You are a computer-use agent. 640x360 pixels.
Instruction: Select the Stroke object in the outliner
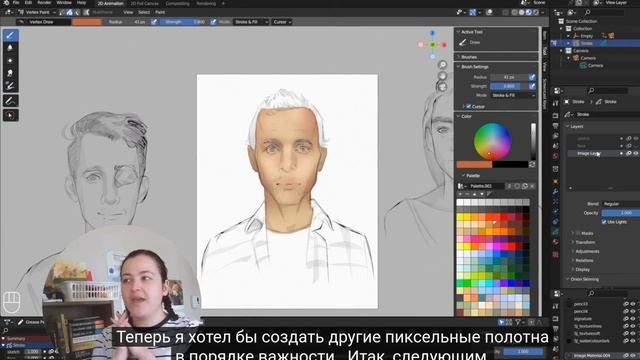(587, 43)
